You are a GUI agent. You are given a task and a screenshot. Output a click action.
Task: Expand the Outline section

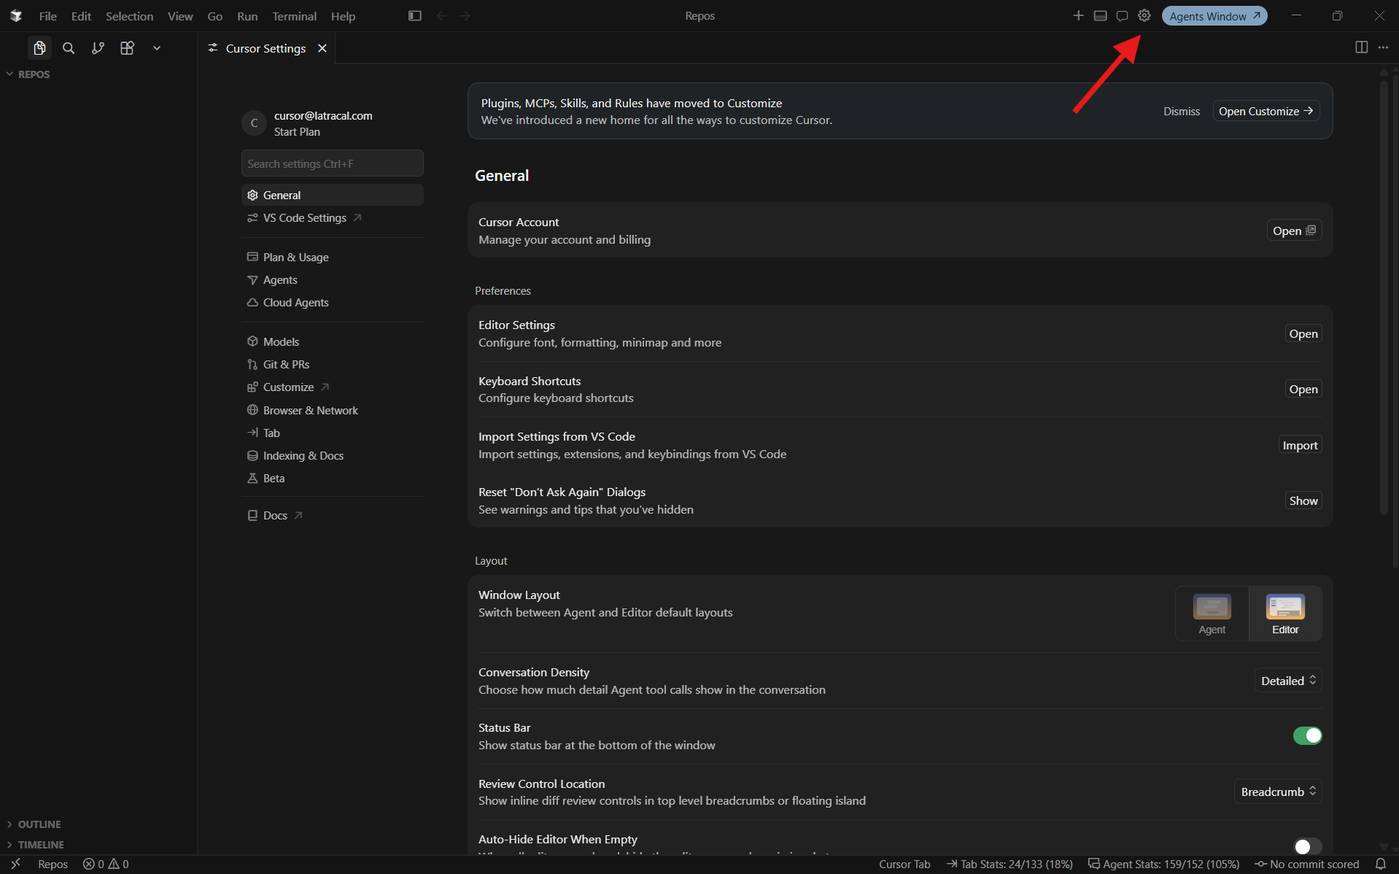point(39,824)
